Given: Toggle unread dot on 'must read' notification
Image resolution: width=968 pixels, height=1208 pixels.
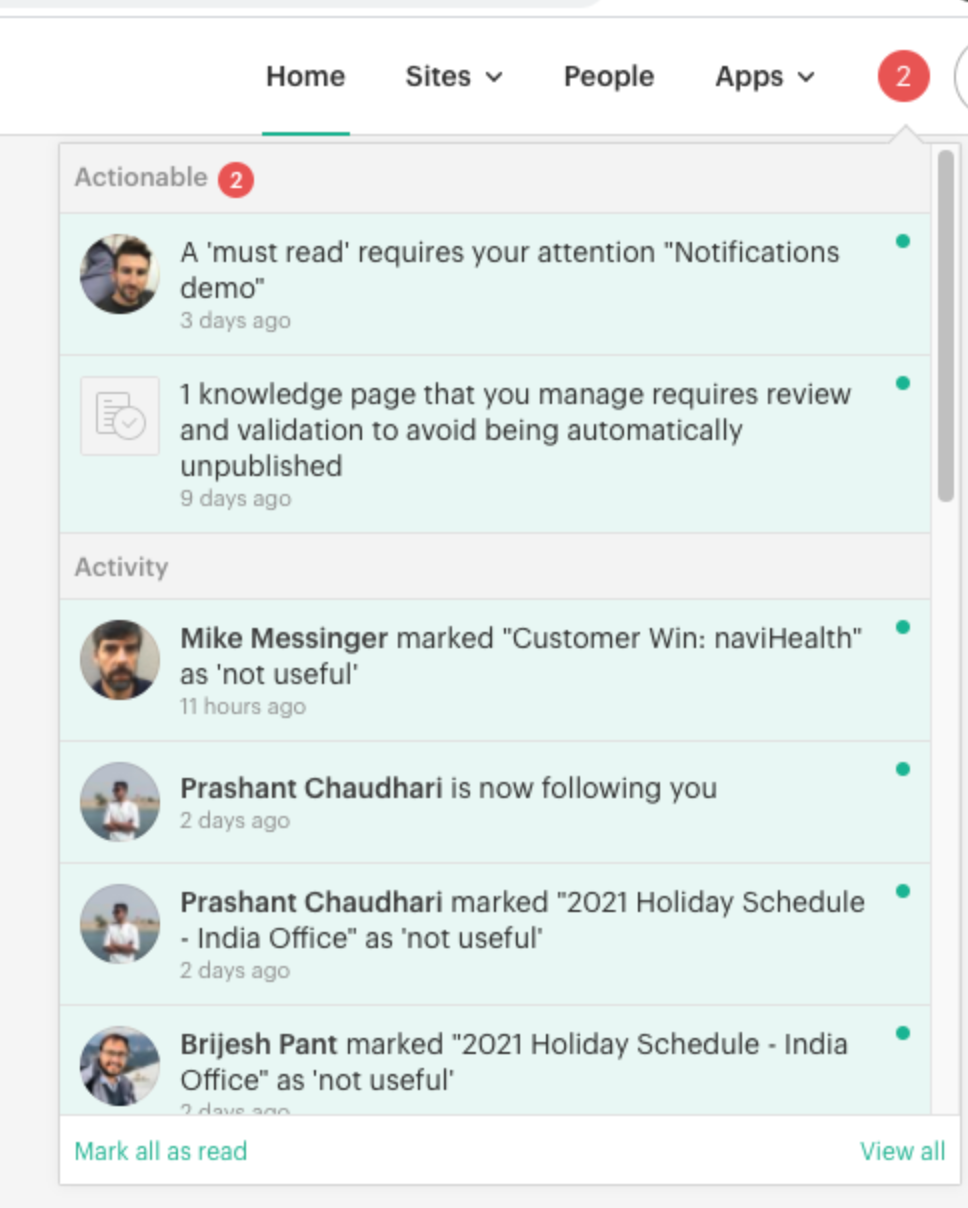Looking at the screenshot, I should pyautogui.click(x=903, y=241).
